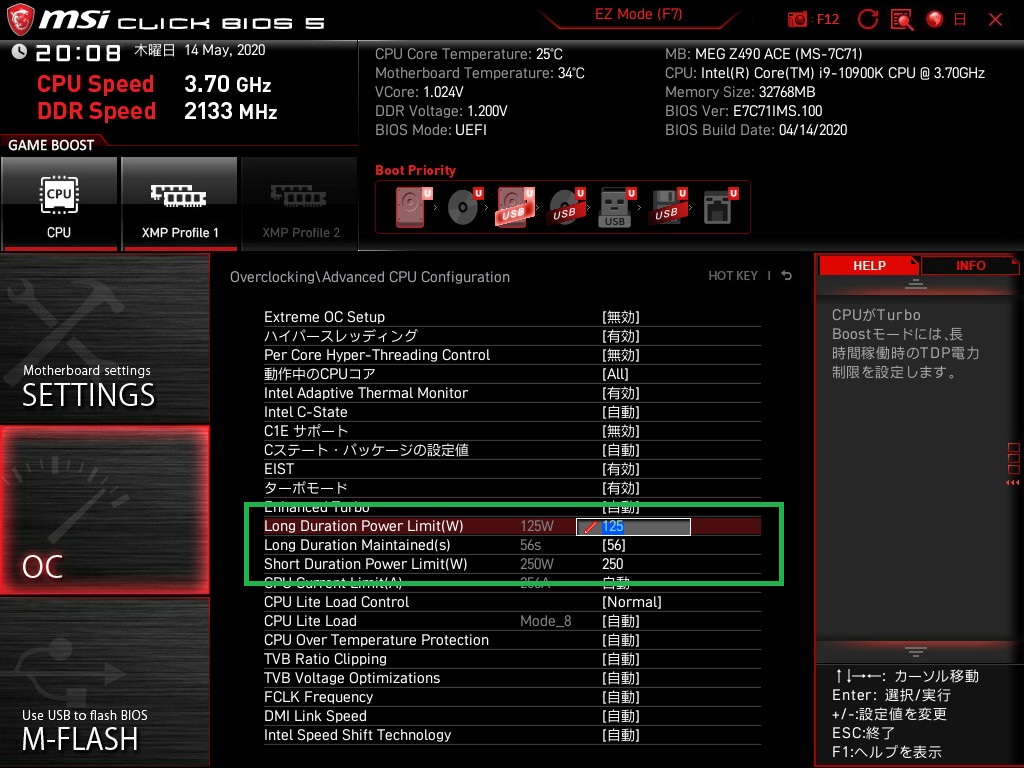Screen dimensions: 1024x768
Task: Click the circular reset arrow icon
Action: 867,19
